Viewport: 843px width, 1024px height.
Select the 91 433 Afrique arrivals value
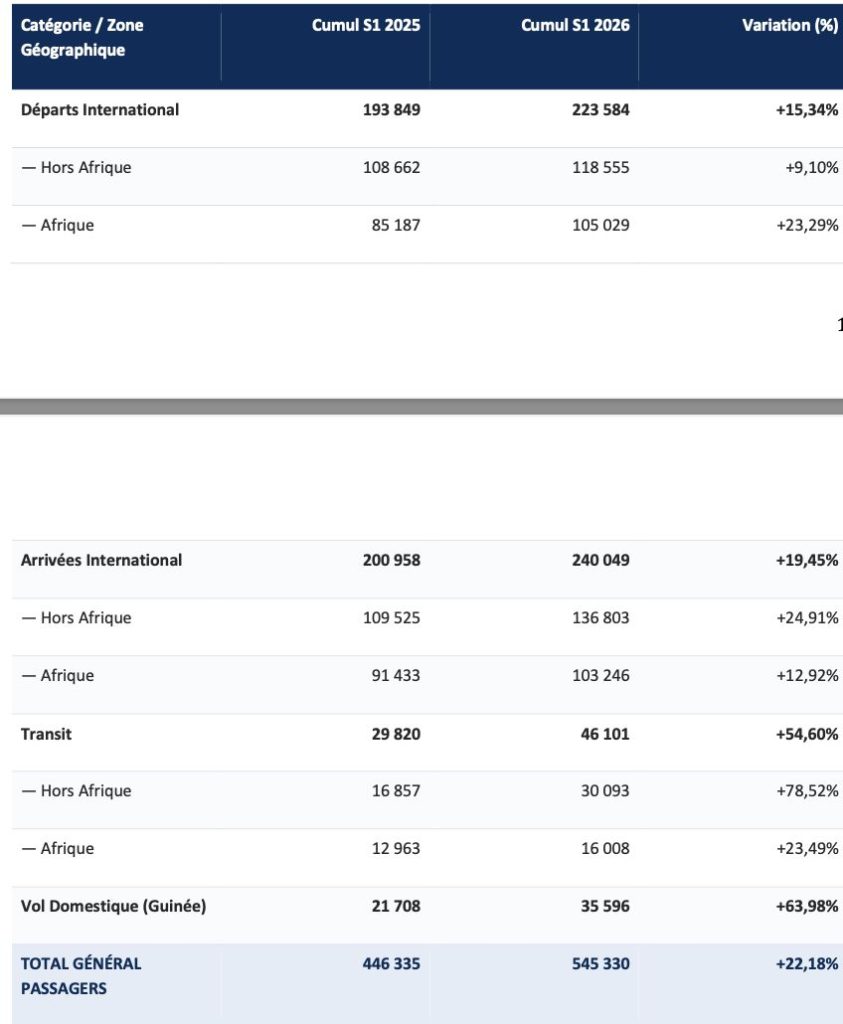pyautogui.click(x=396, y=675)
